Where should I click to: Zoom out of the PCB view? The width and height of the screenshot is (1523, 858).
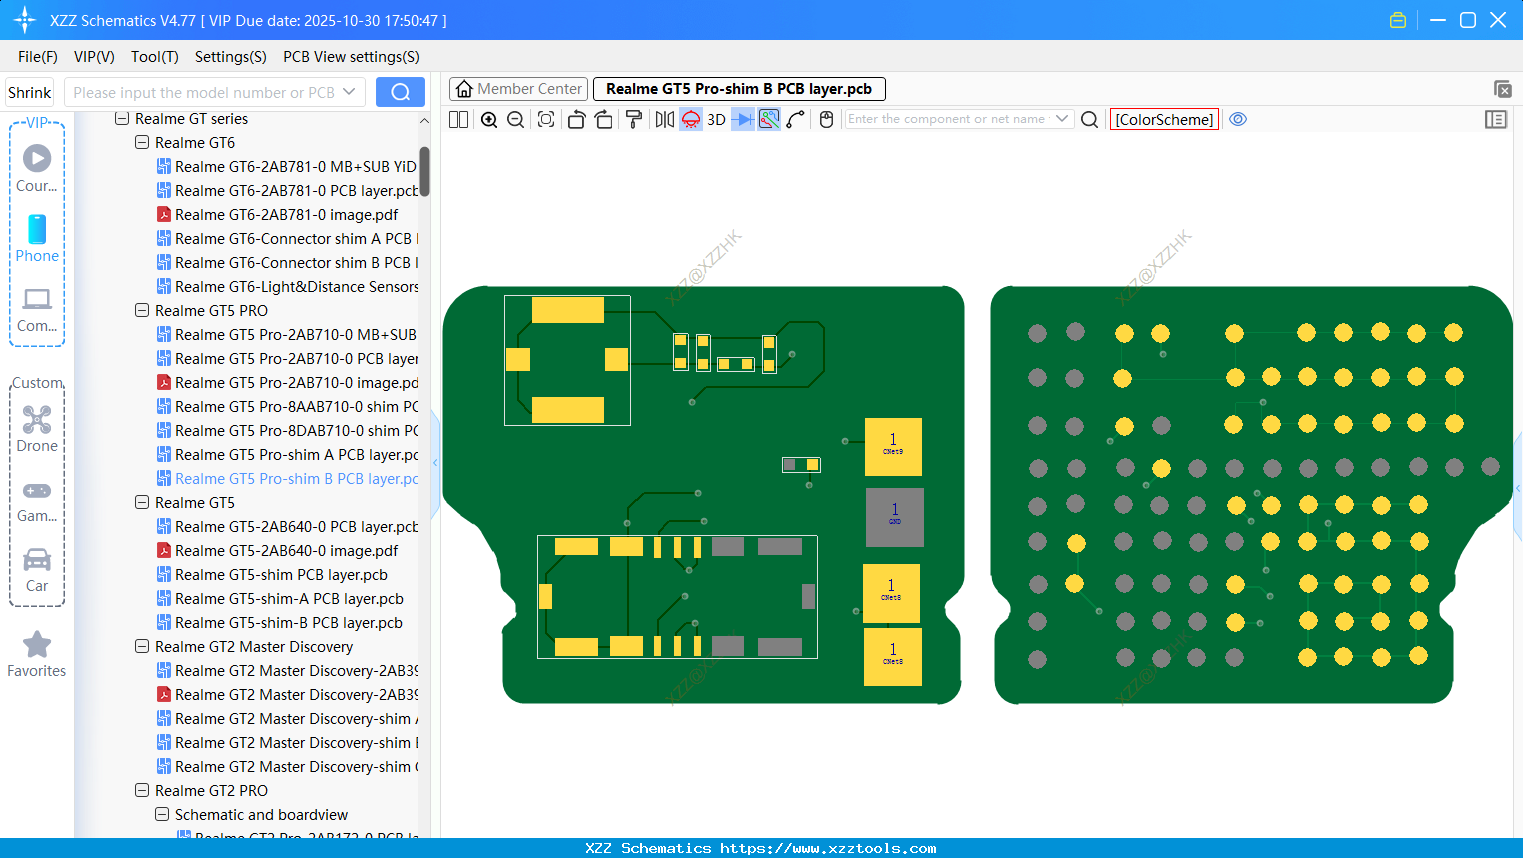516,119
